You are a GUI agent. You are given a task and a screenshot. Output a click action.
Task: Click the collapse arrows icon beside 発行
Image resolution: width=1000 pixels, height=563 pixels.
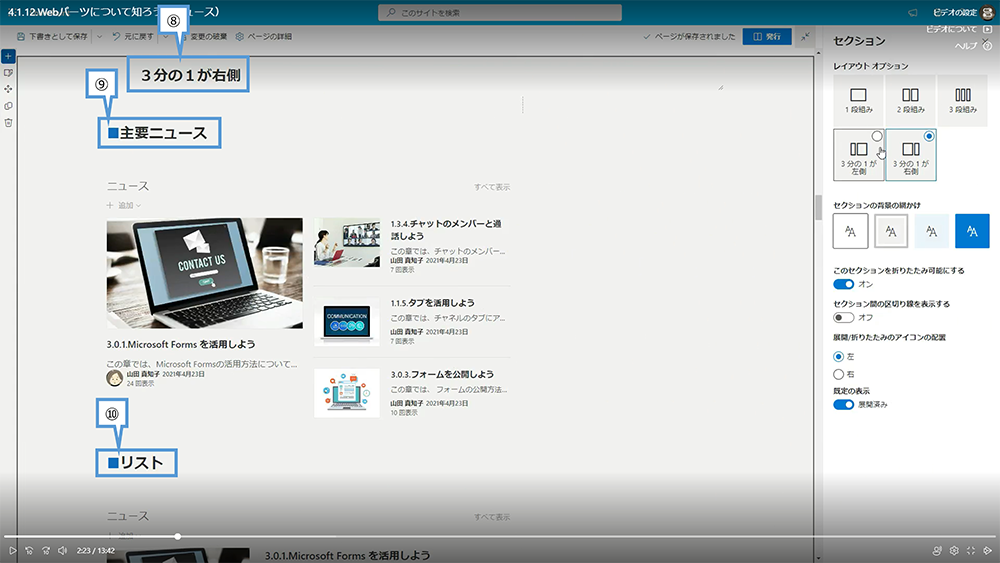[805, 36]
